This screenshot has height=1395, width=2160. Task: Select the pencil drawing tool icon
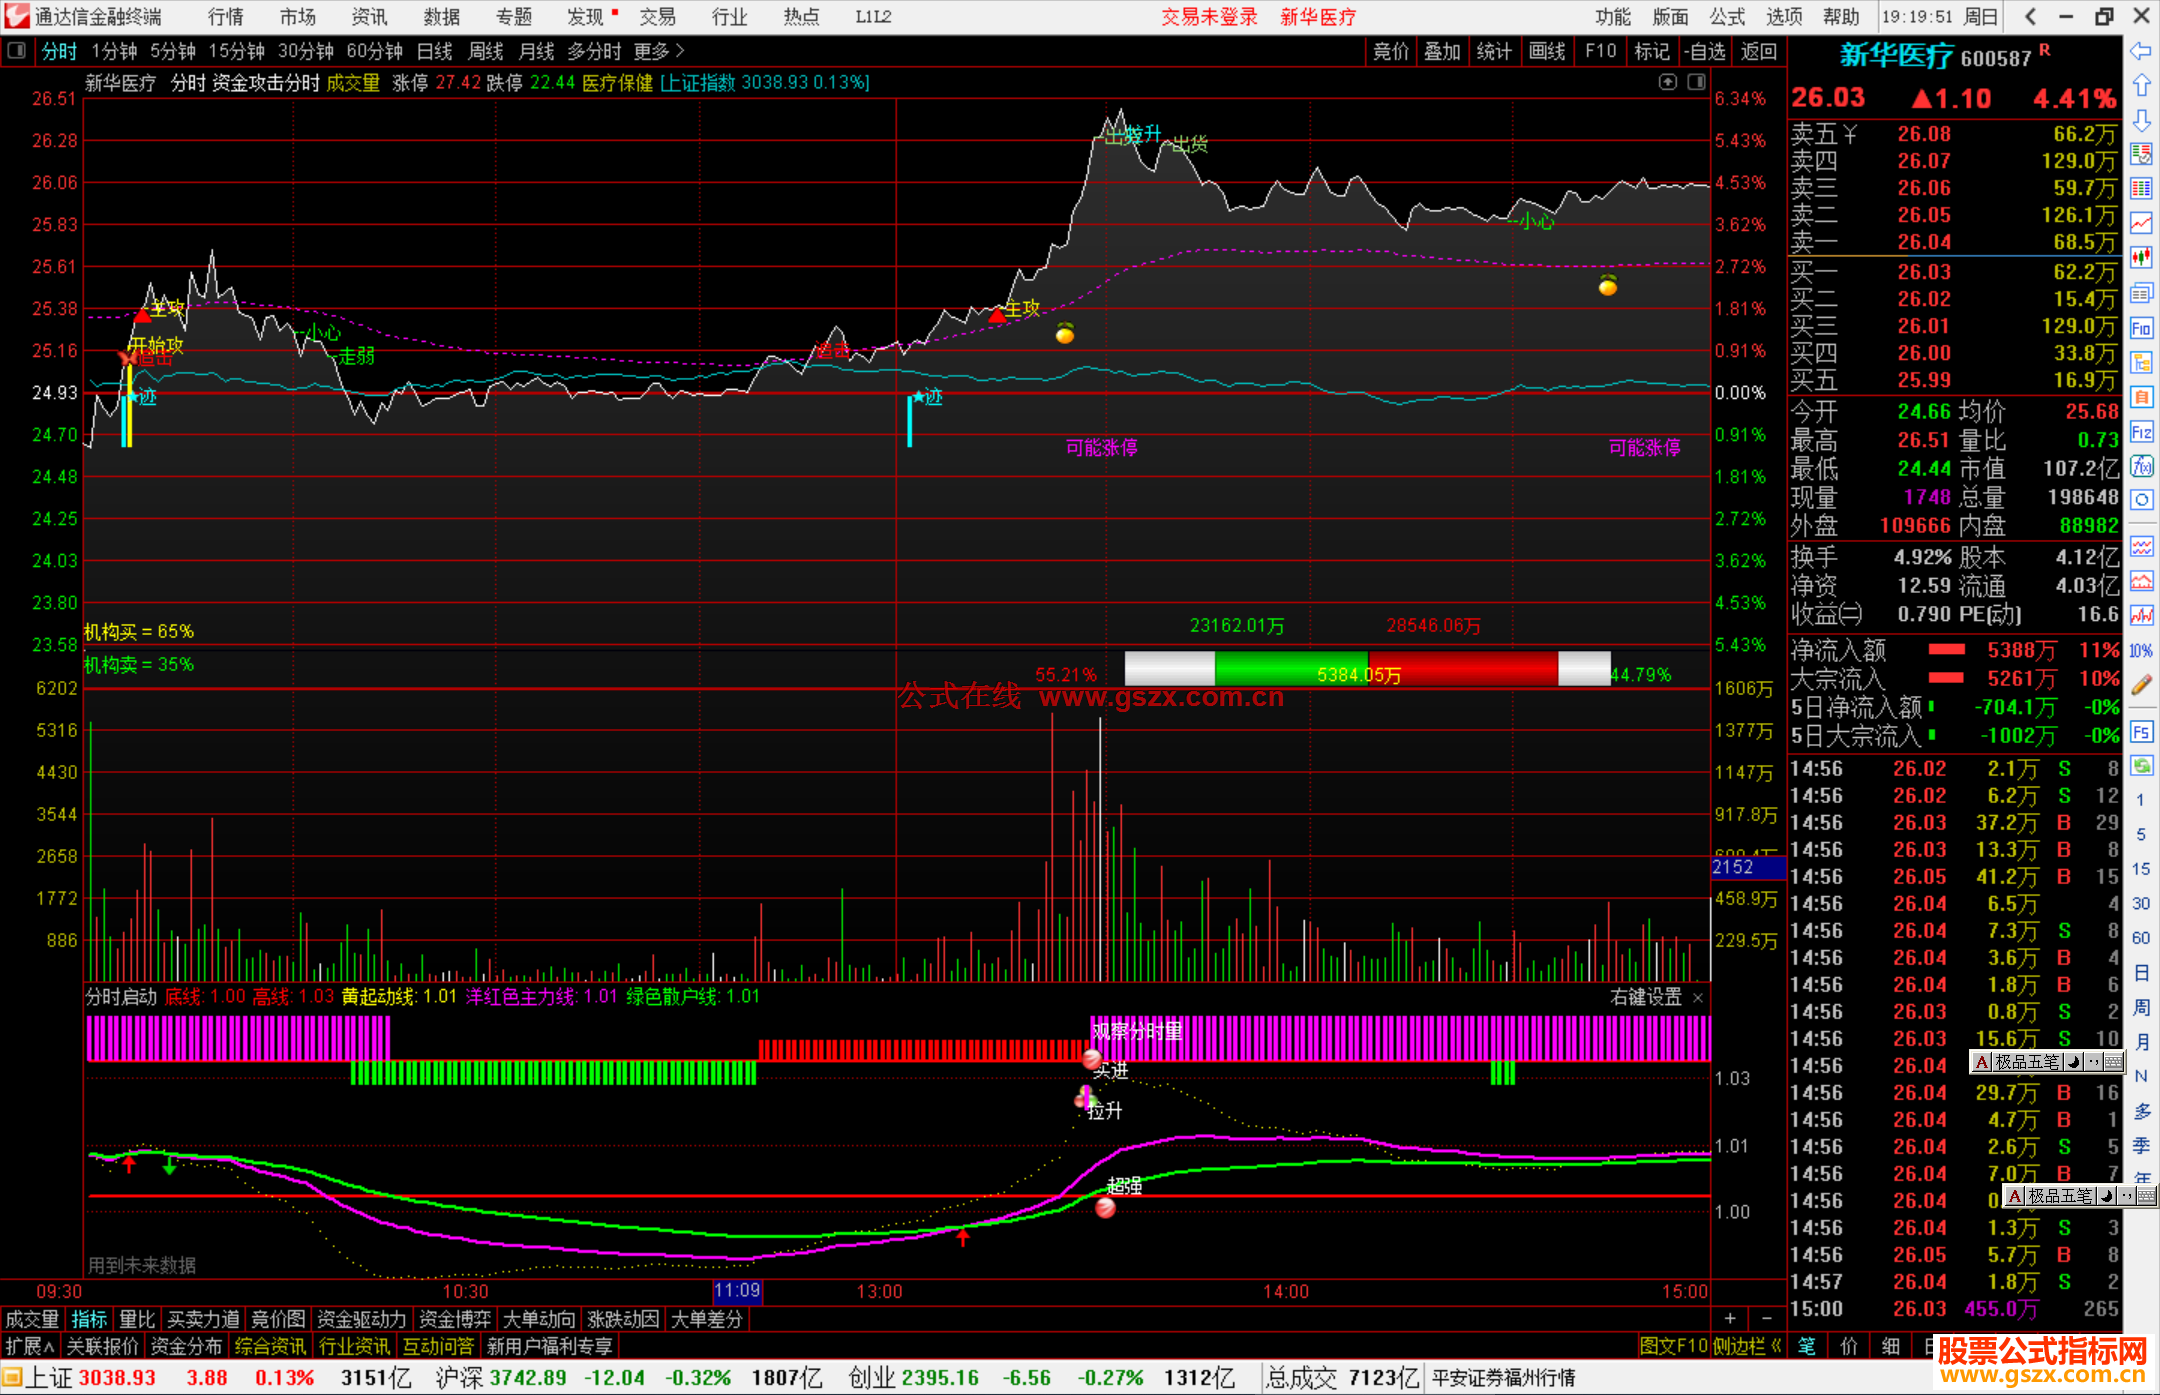(x=2141, y=685)
